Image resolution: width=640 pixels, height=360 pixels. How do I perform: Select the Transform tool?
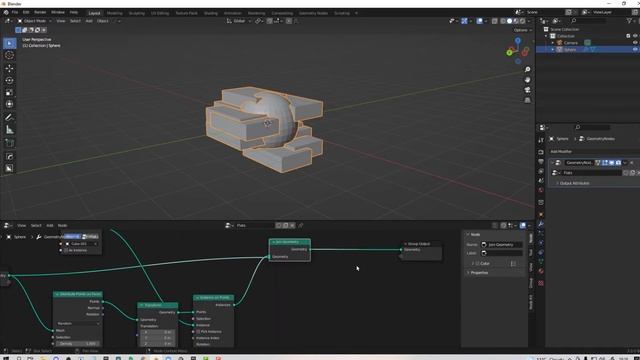click(9, 104)
